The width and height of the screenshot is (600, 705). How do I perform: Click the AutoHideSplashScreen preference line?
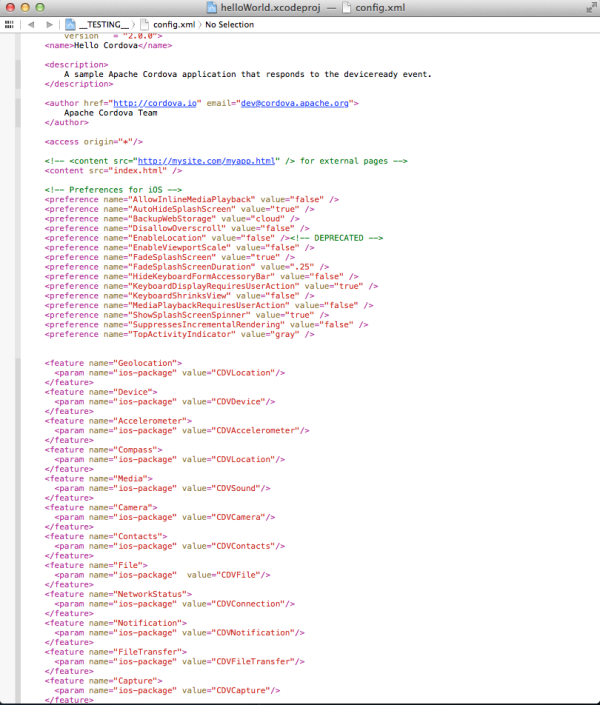pyautogui.click(x=179, y=209)
